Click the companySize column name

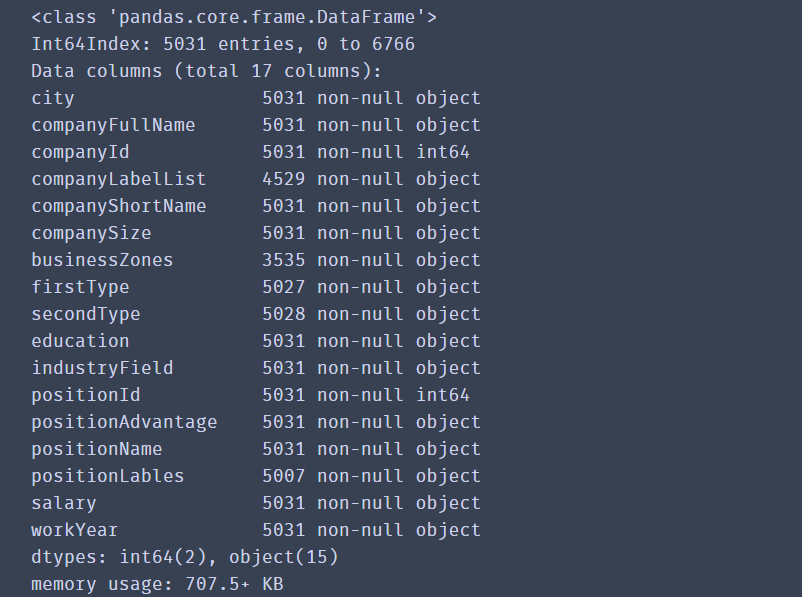click(91, 233)
